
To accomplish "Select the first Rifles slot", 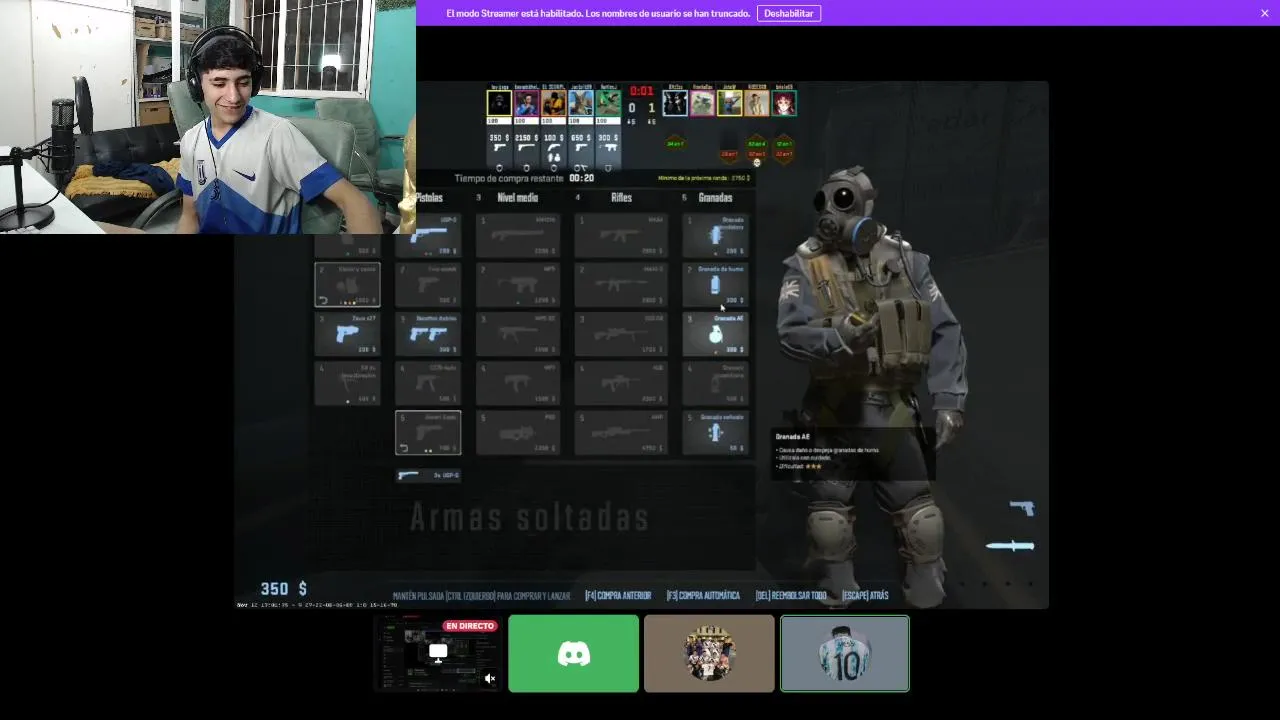I will click(621, 235).
